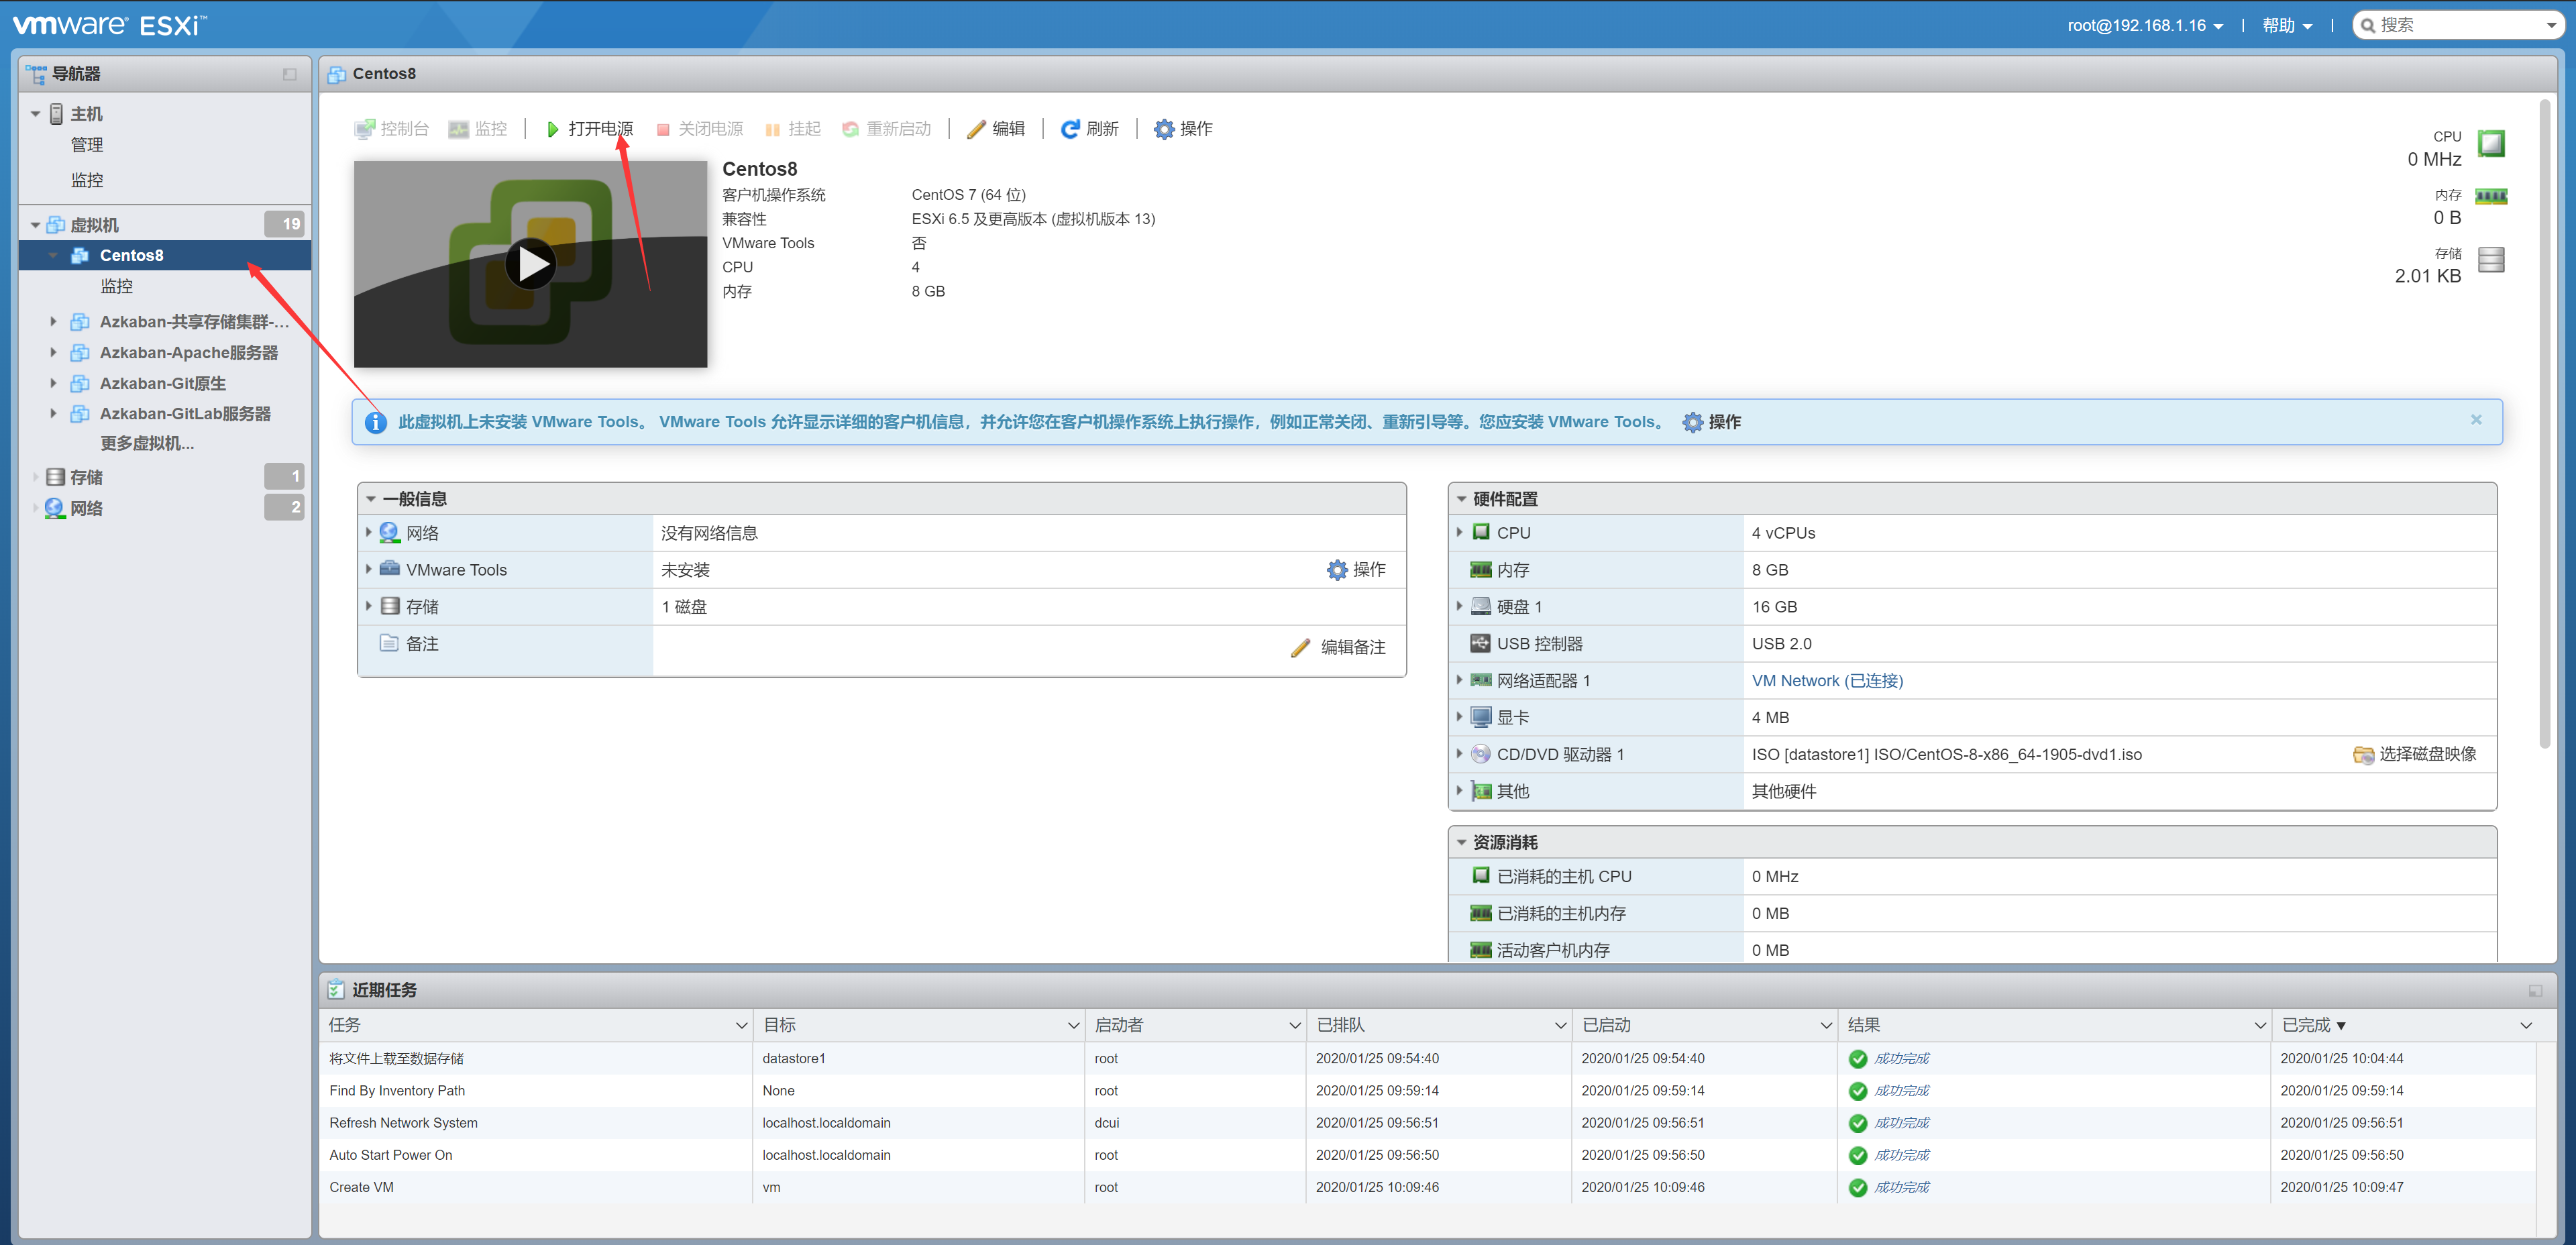Click 编辑备注 to edit notes

click(x=1338, y=647)
